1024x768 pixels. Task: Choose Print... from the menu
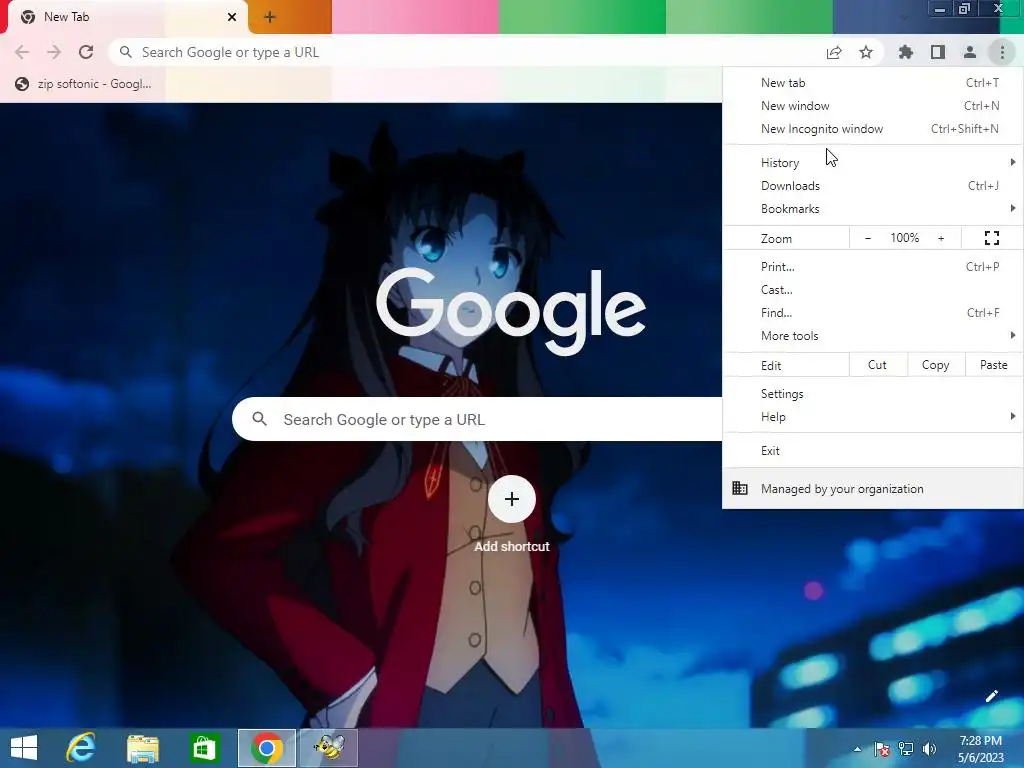tap(873, 266)
